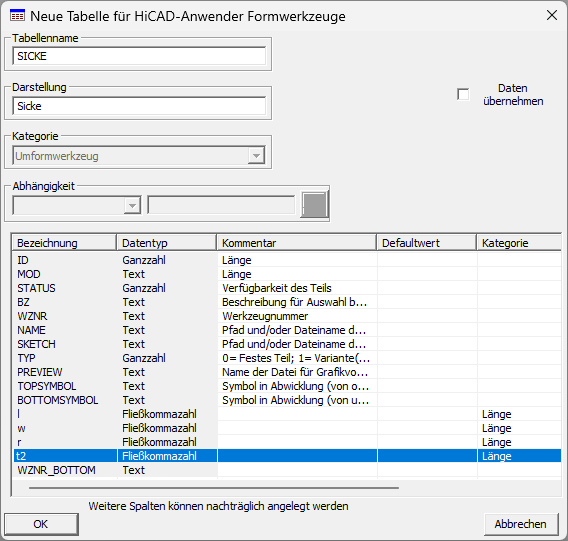Click the gray Abhängigkeit square button
This screenshot has width=568, height=541.
click(x=314, y=205)
